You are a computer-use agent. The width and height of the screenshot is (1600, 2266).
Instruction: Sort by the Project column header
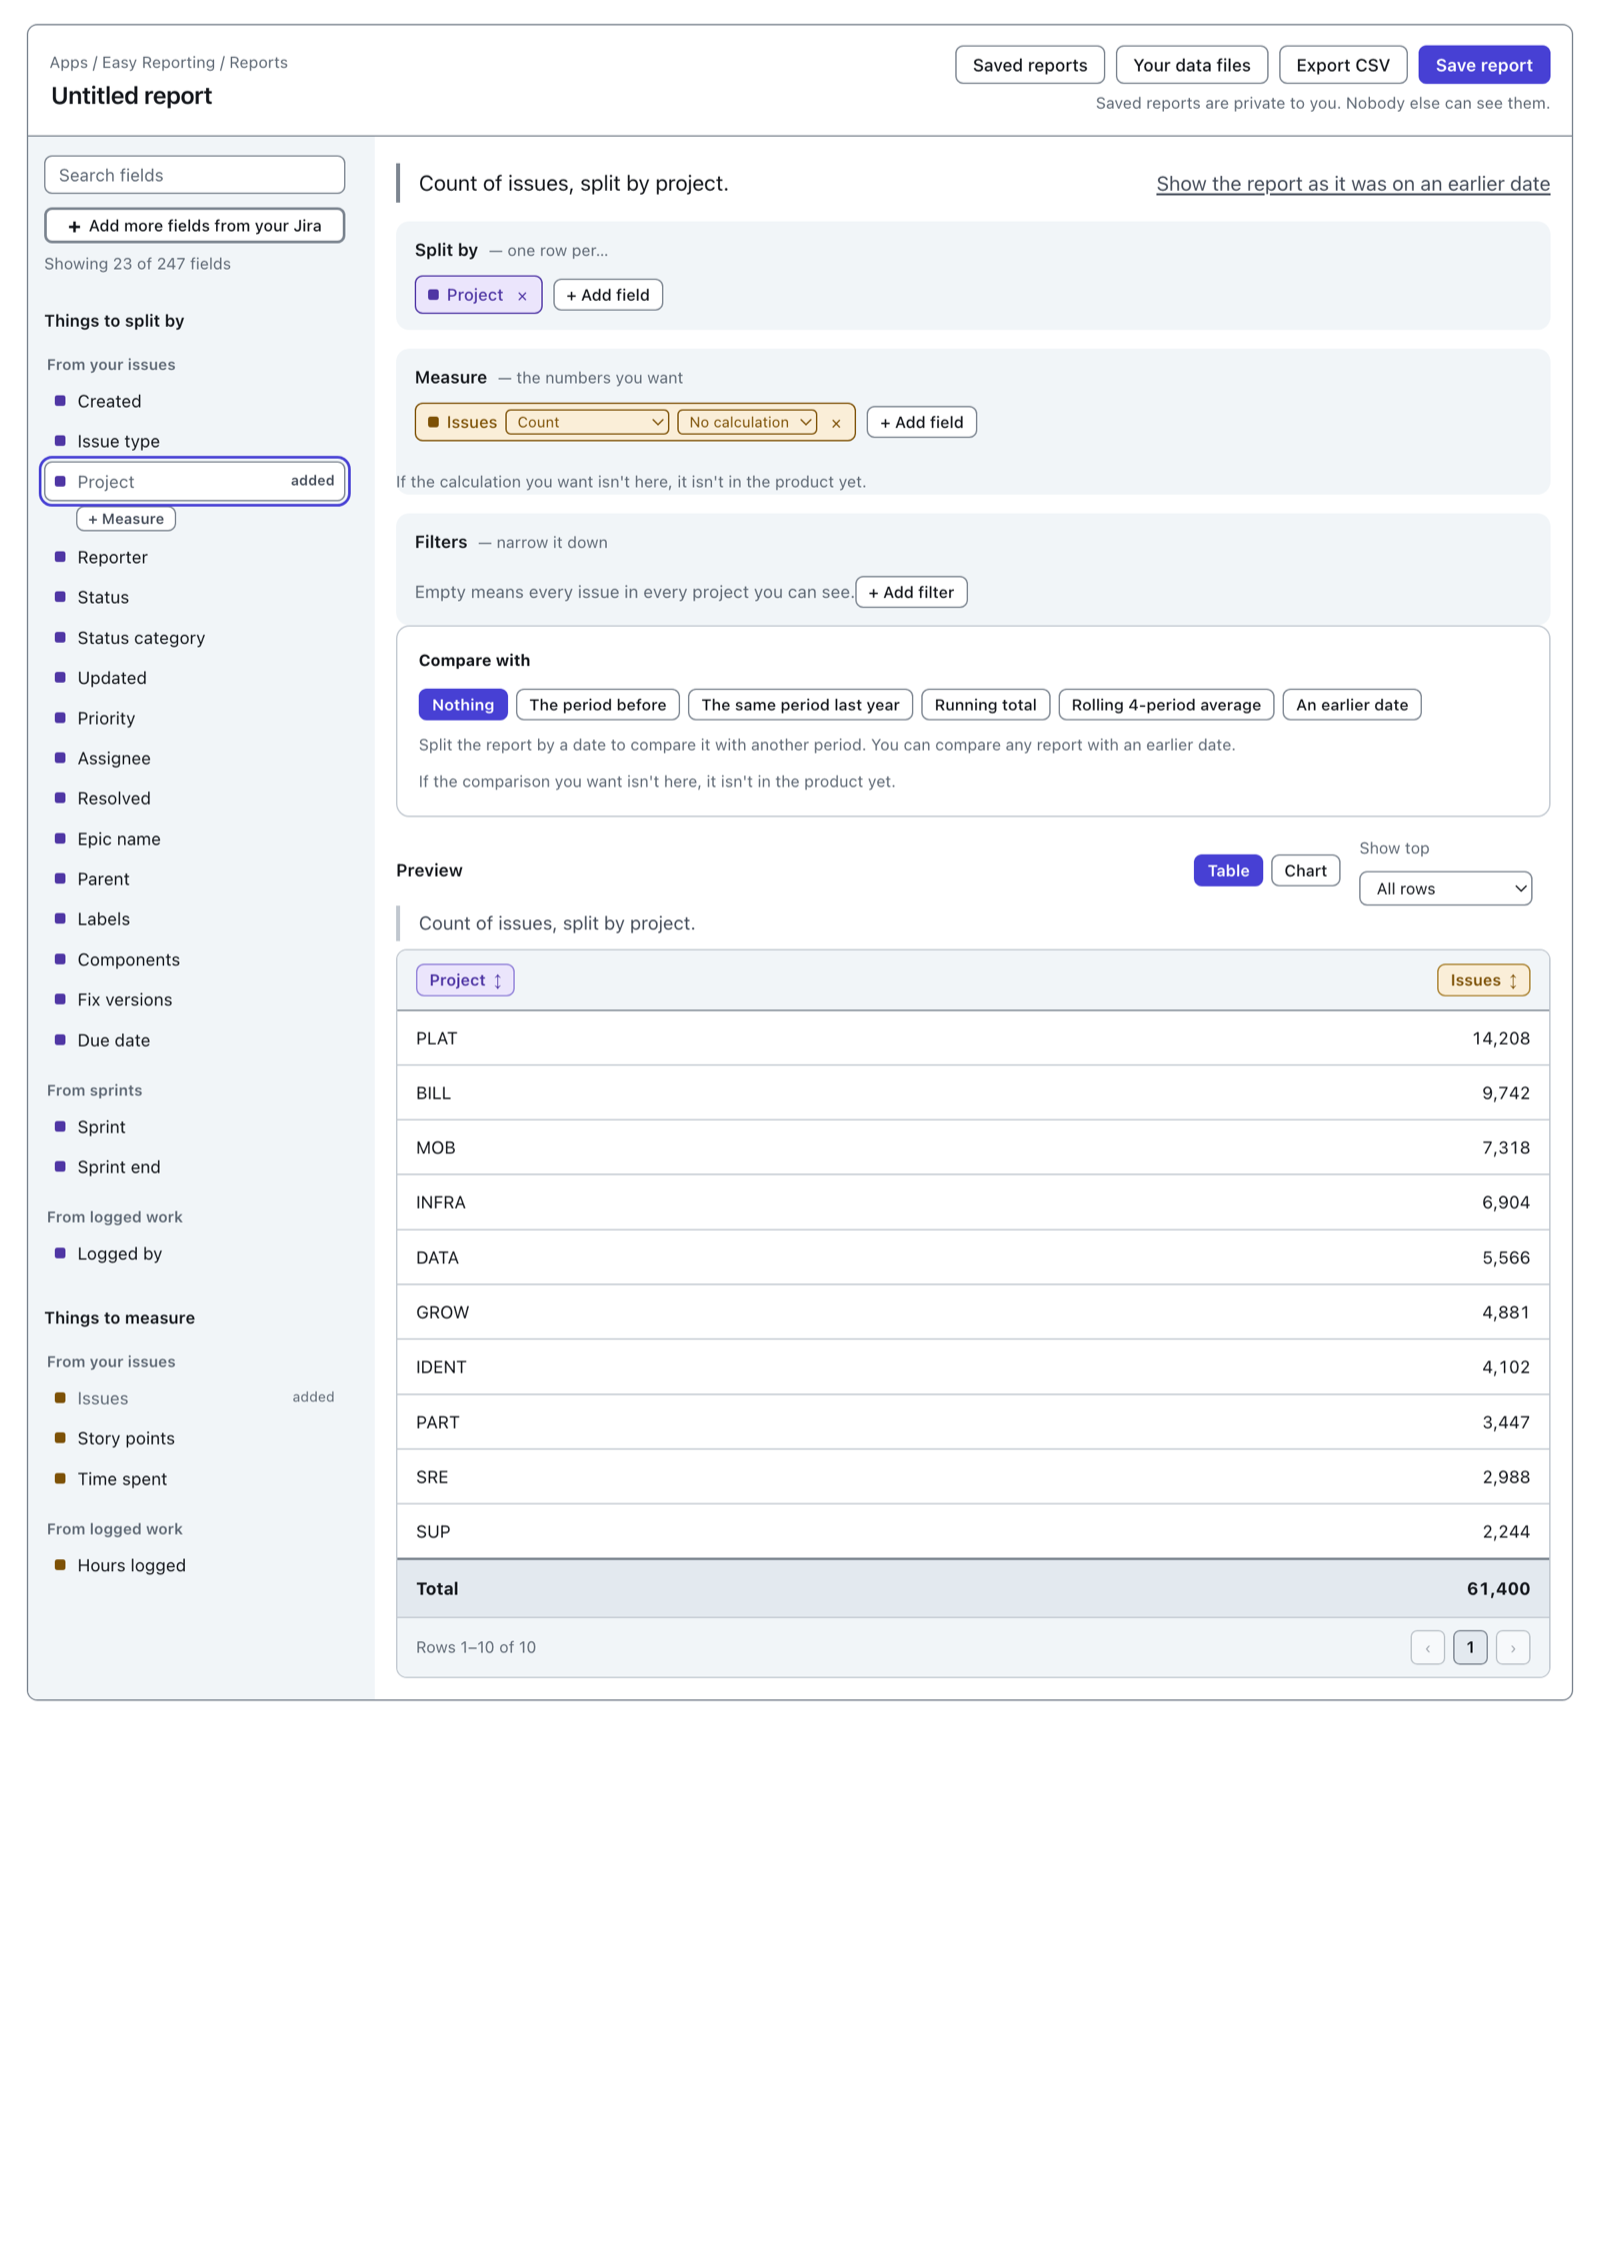click(465, 981)
